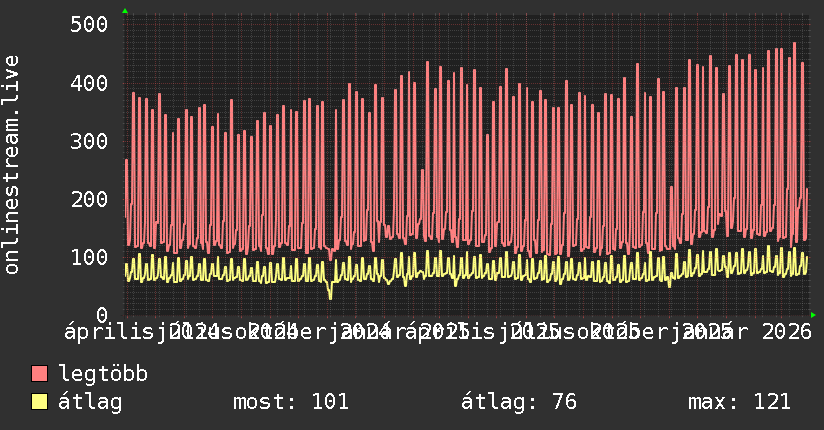
Task: Click the 200 y-axis label
Action: 89,199
